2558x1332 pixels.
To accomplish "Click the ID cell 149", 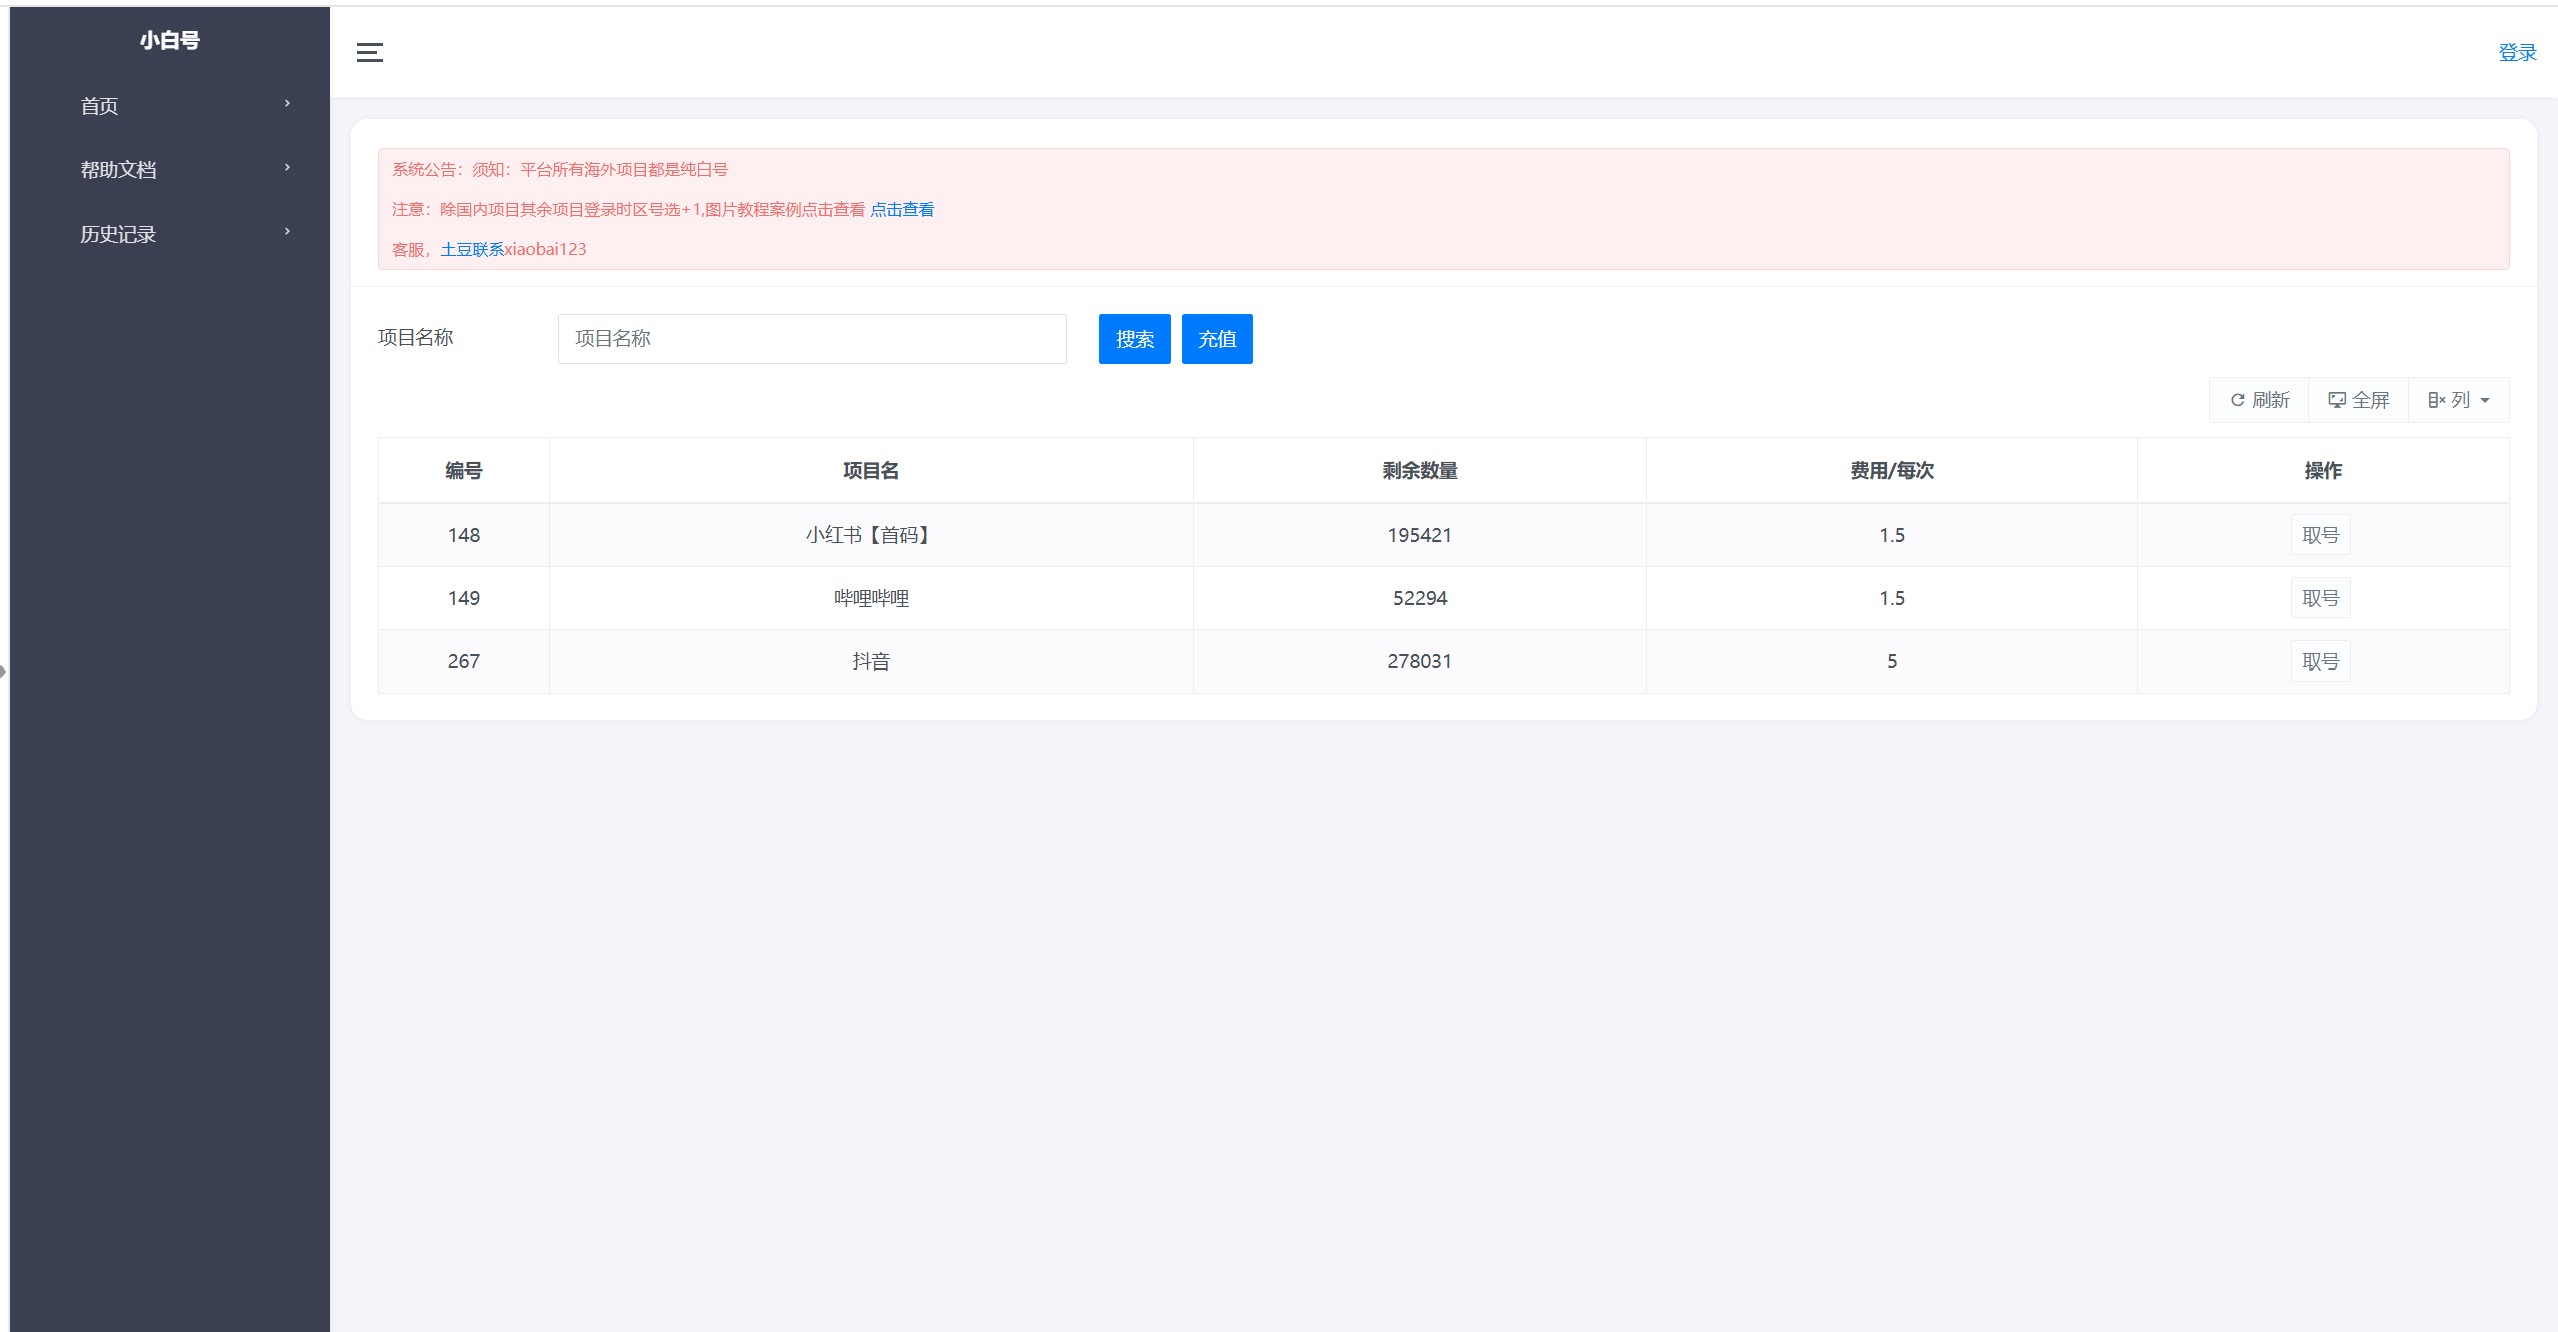I will [464, 598].
